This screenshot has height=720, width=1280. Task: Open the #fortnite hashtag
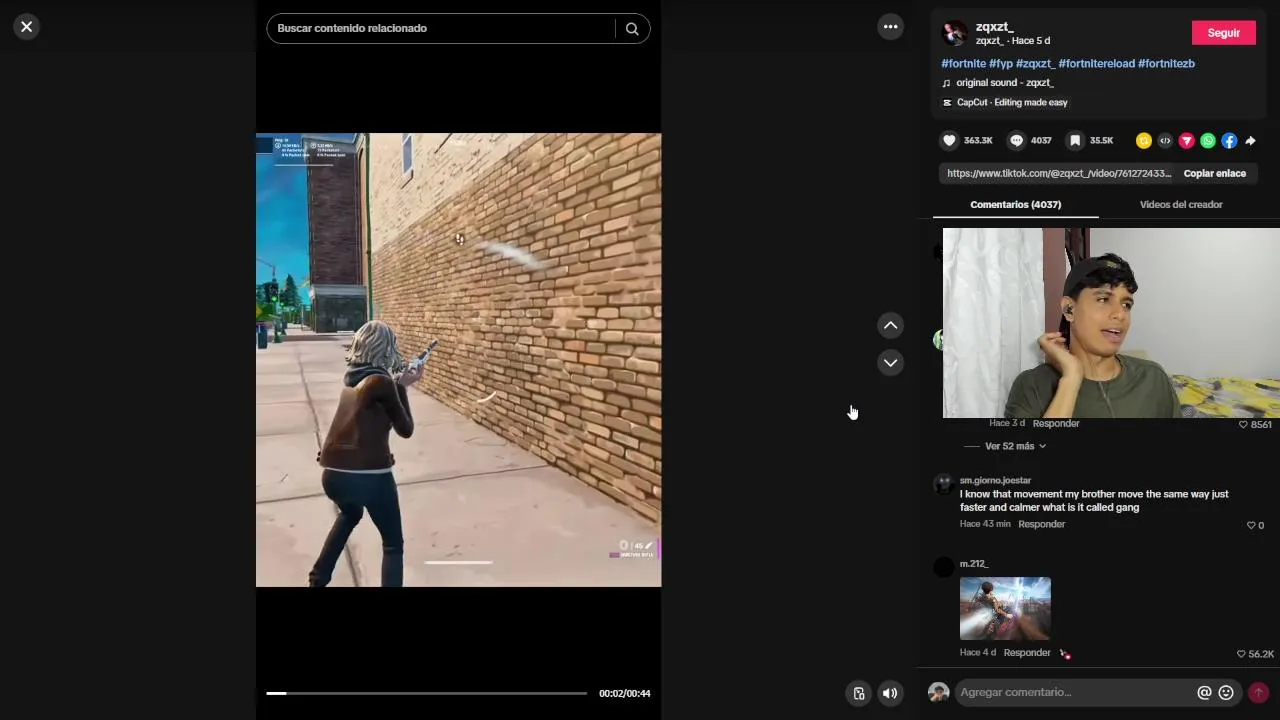[x=963, y=64]
